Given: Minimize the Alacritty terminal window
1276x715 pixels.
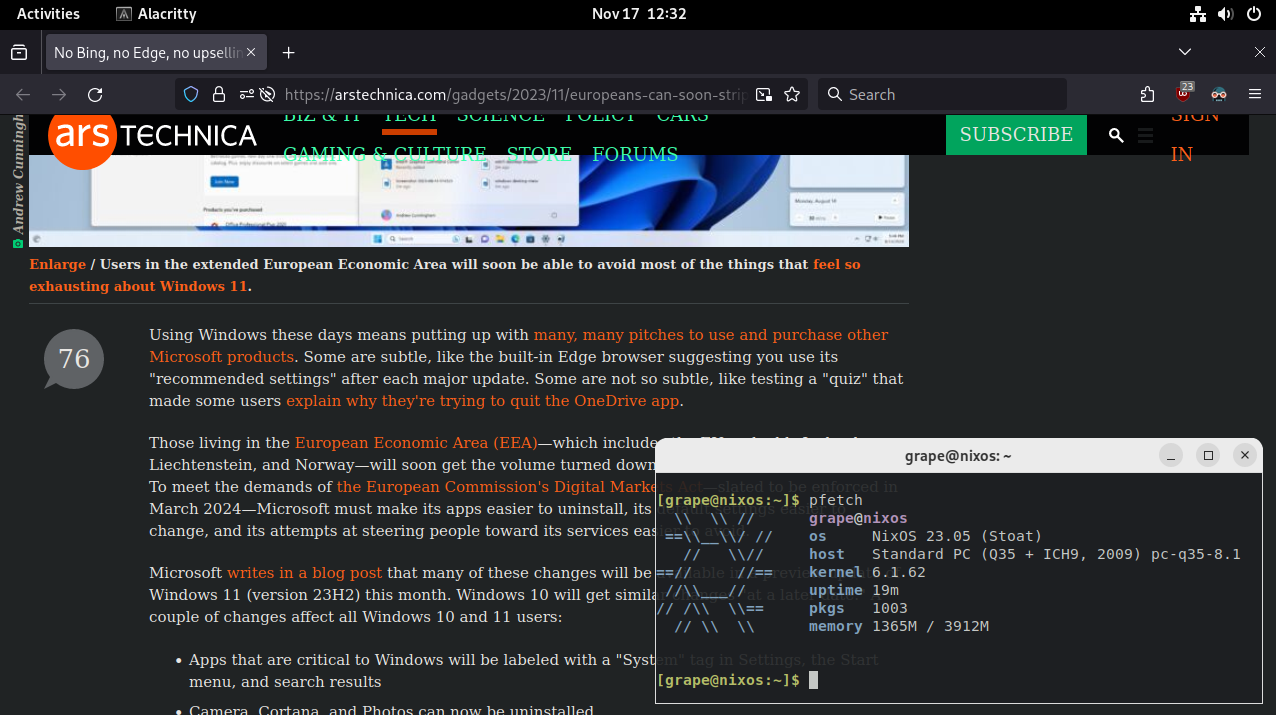Looking at the screenshot, I should coord(1171,455).
